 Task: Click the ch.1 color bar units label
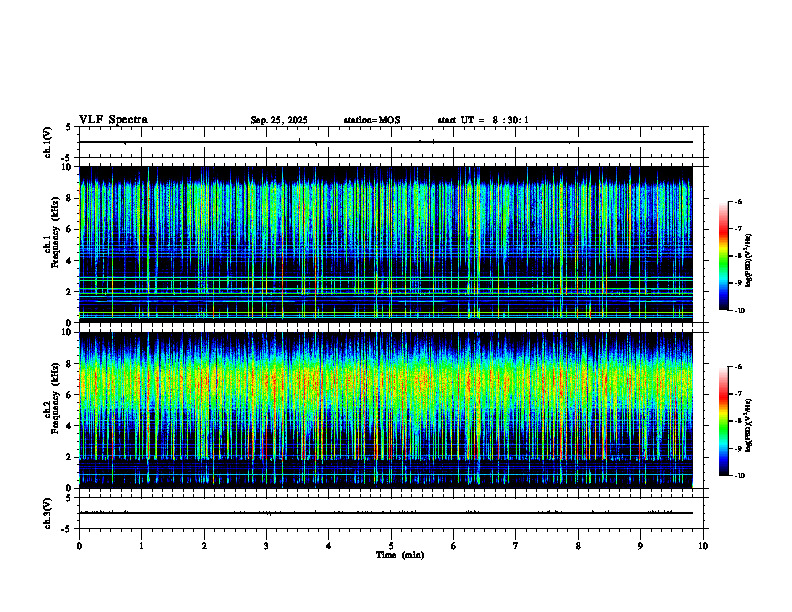[749, 261]
